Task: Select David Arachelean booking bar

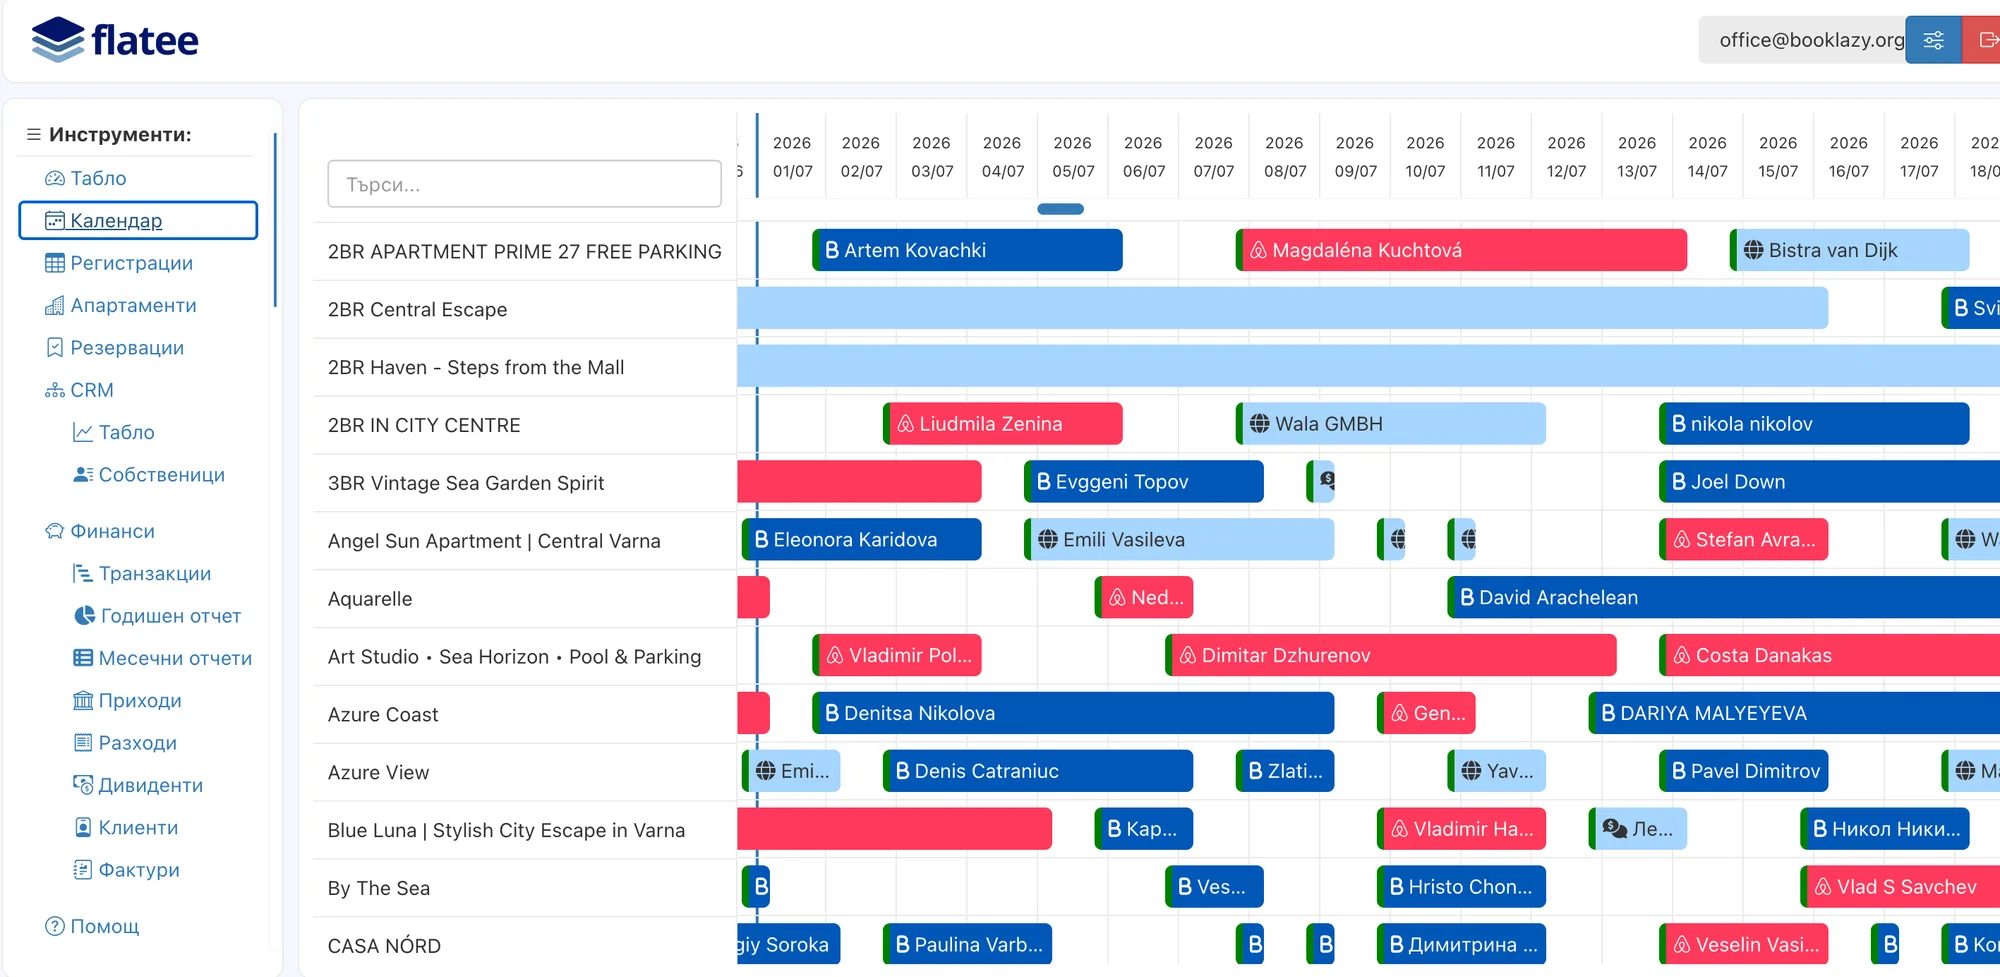Action: pyautogui.click(x=1724, y=597)
